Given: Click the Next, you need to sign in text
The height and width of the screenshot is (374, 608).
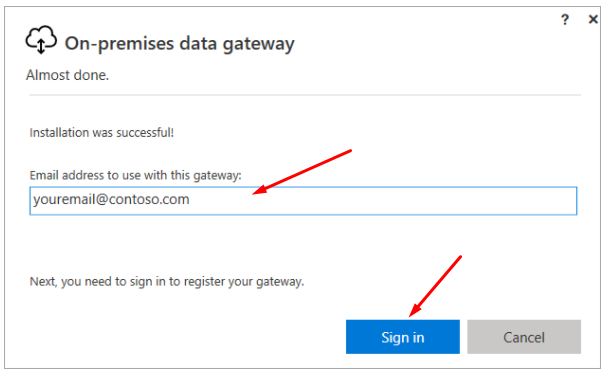Looking at the screenshot, I should [x=167, y=282].
